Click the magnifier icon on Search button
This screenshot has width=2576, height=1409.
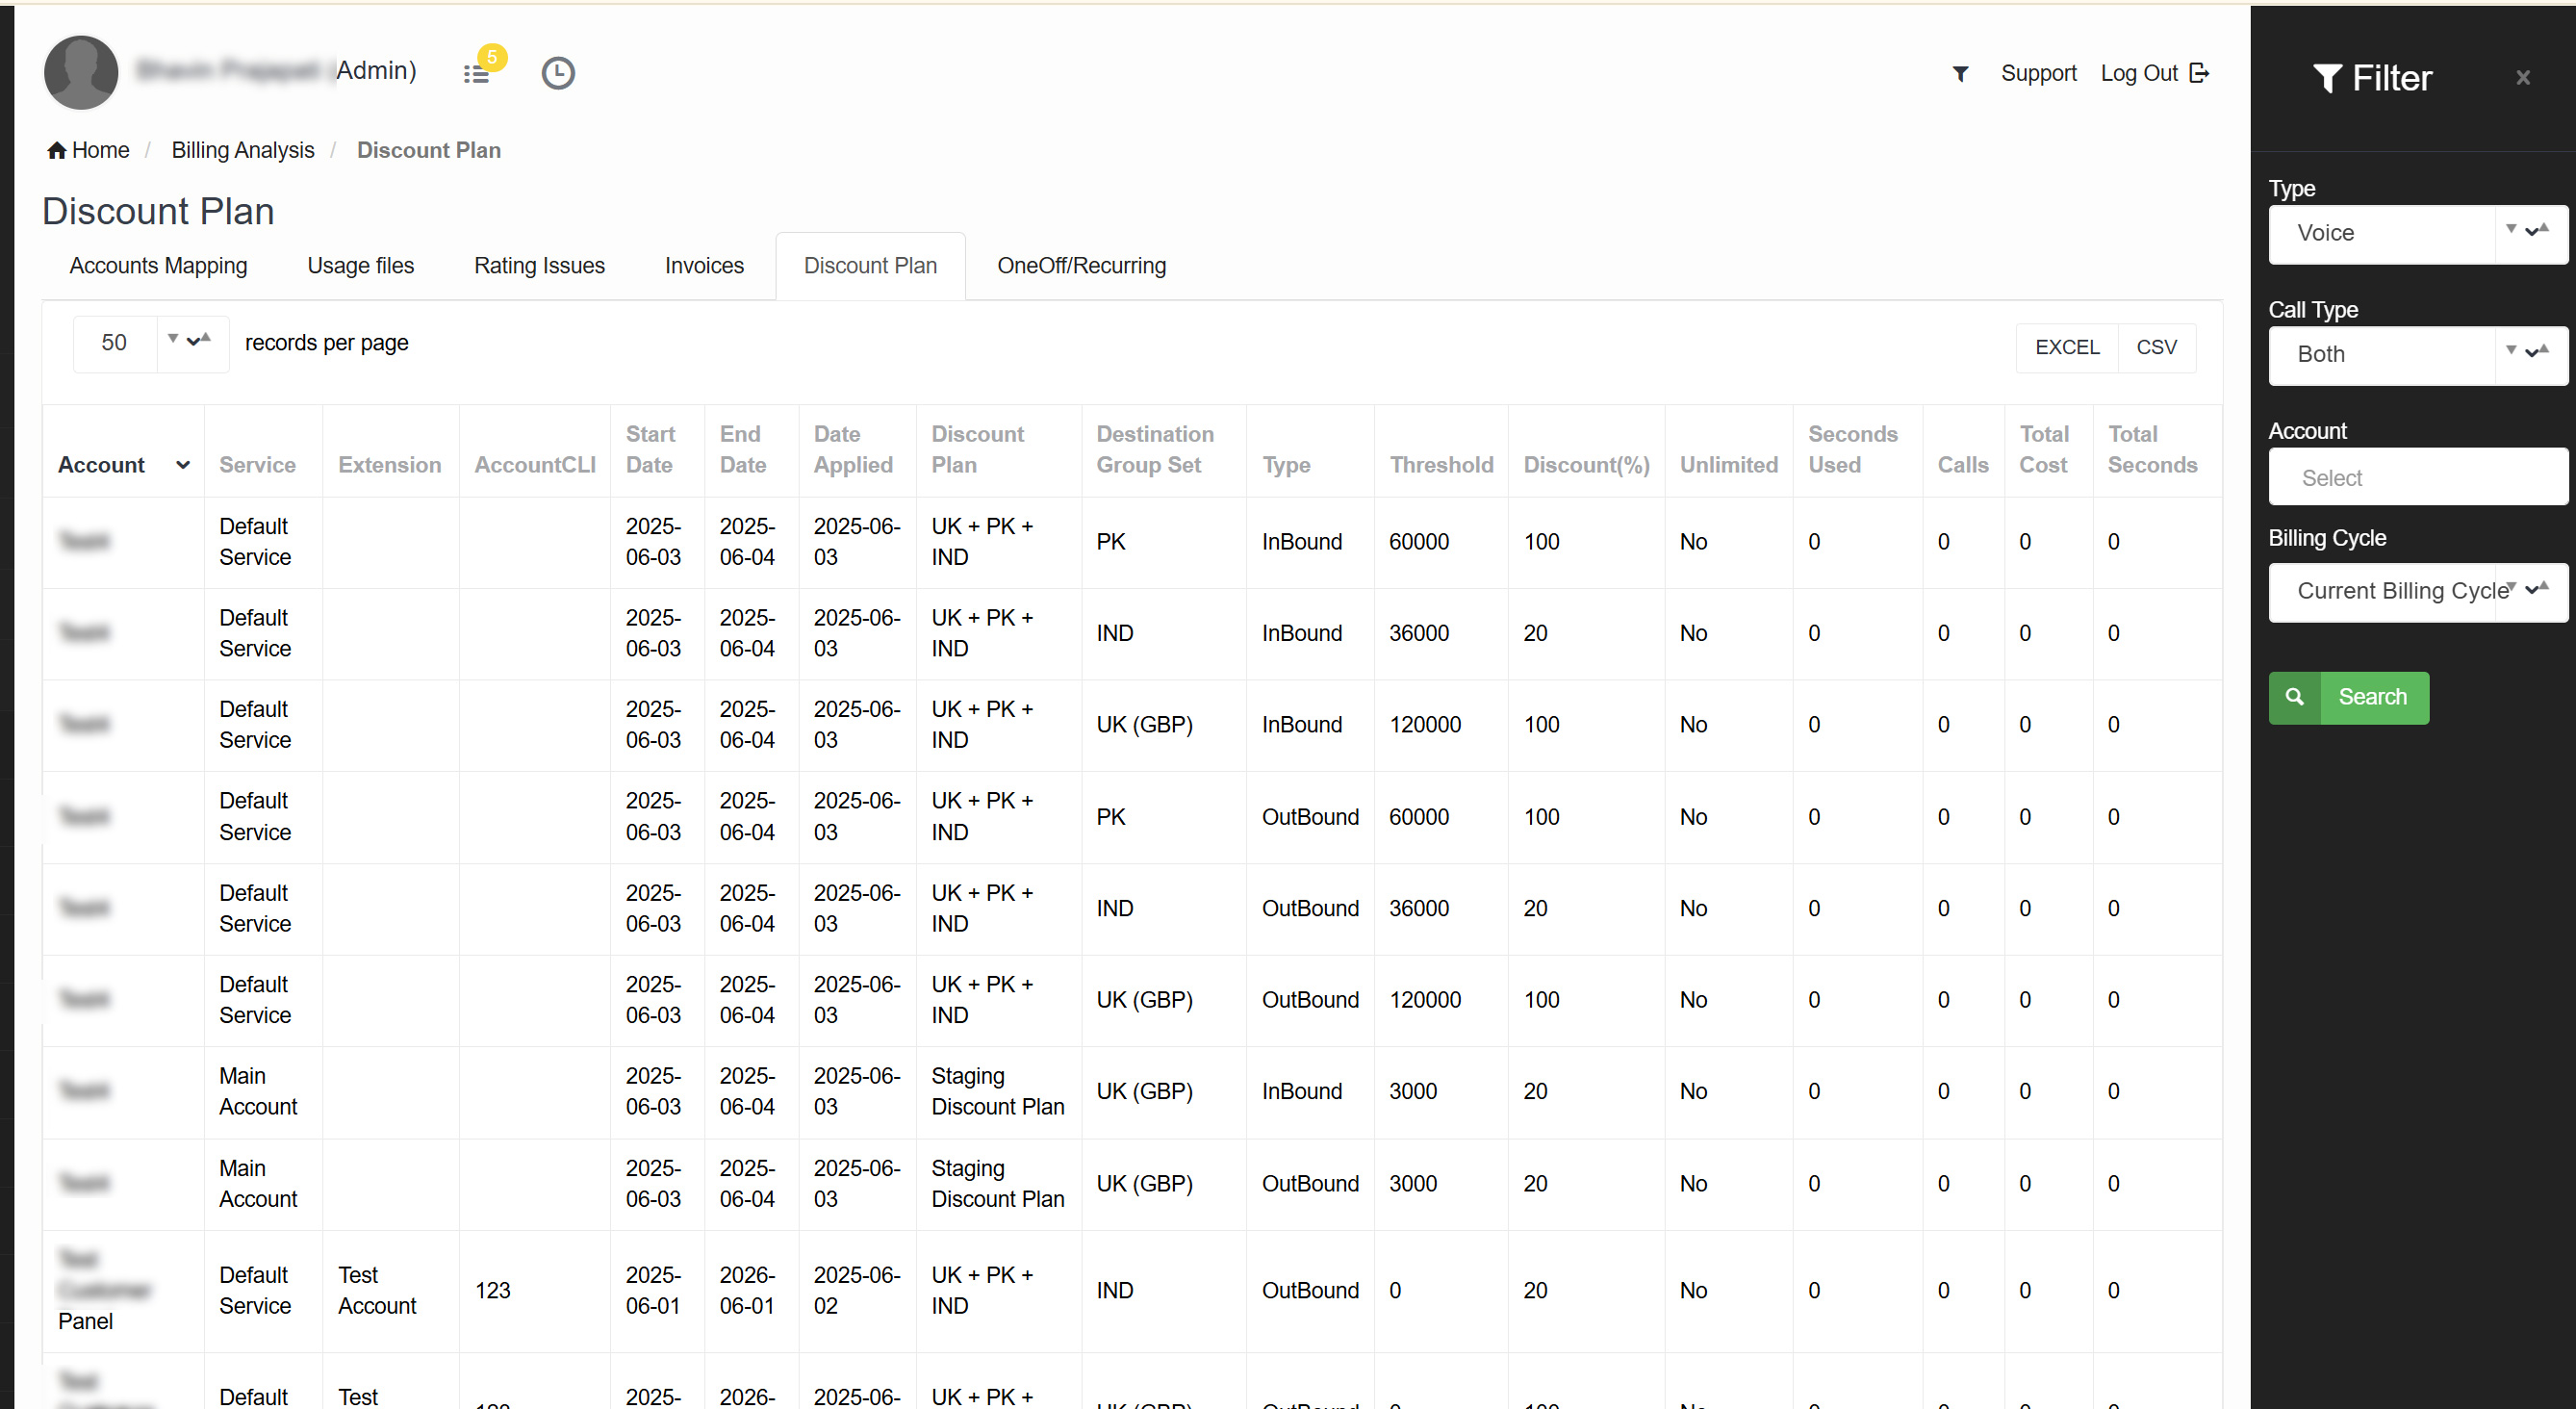pos(2294,697)
